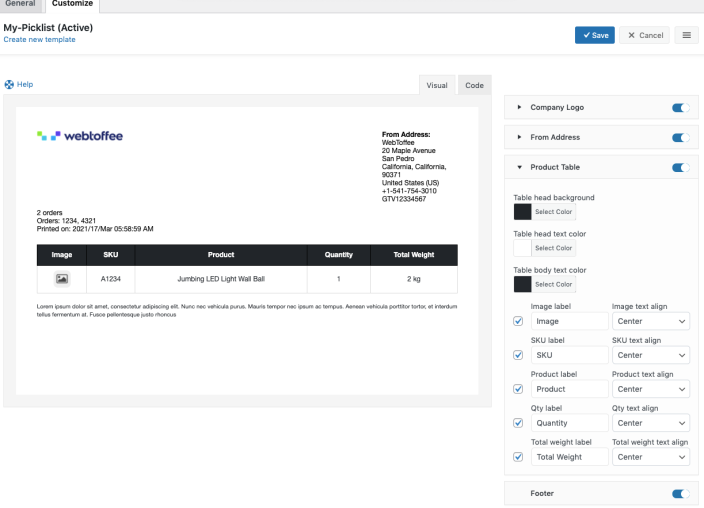Open the Image text align dropdown
Screen dimensions: 704x508
pos(651,321)
